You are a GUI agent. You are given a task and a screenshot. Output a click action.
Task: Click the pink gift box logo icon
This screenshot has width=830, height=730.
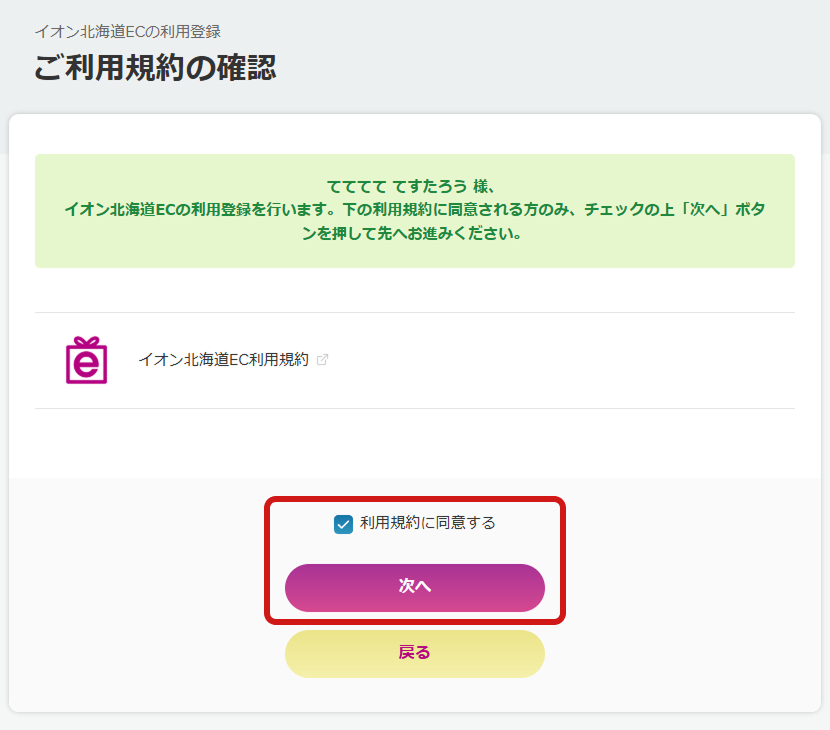(86, 360)
